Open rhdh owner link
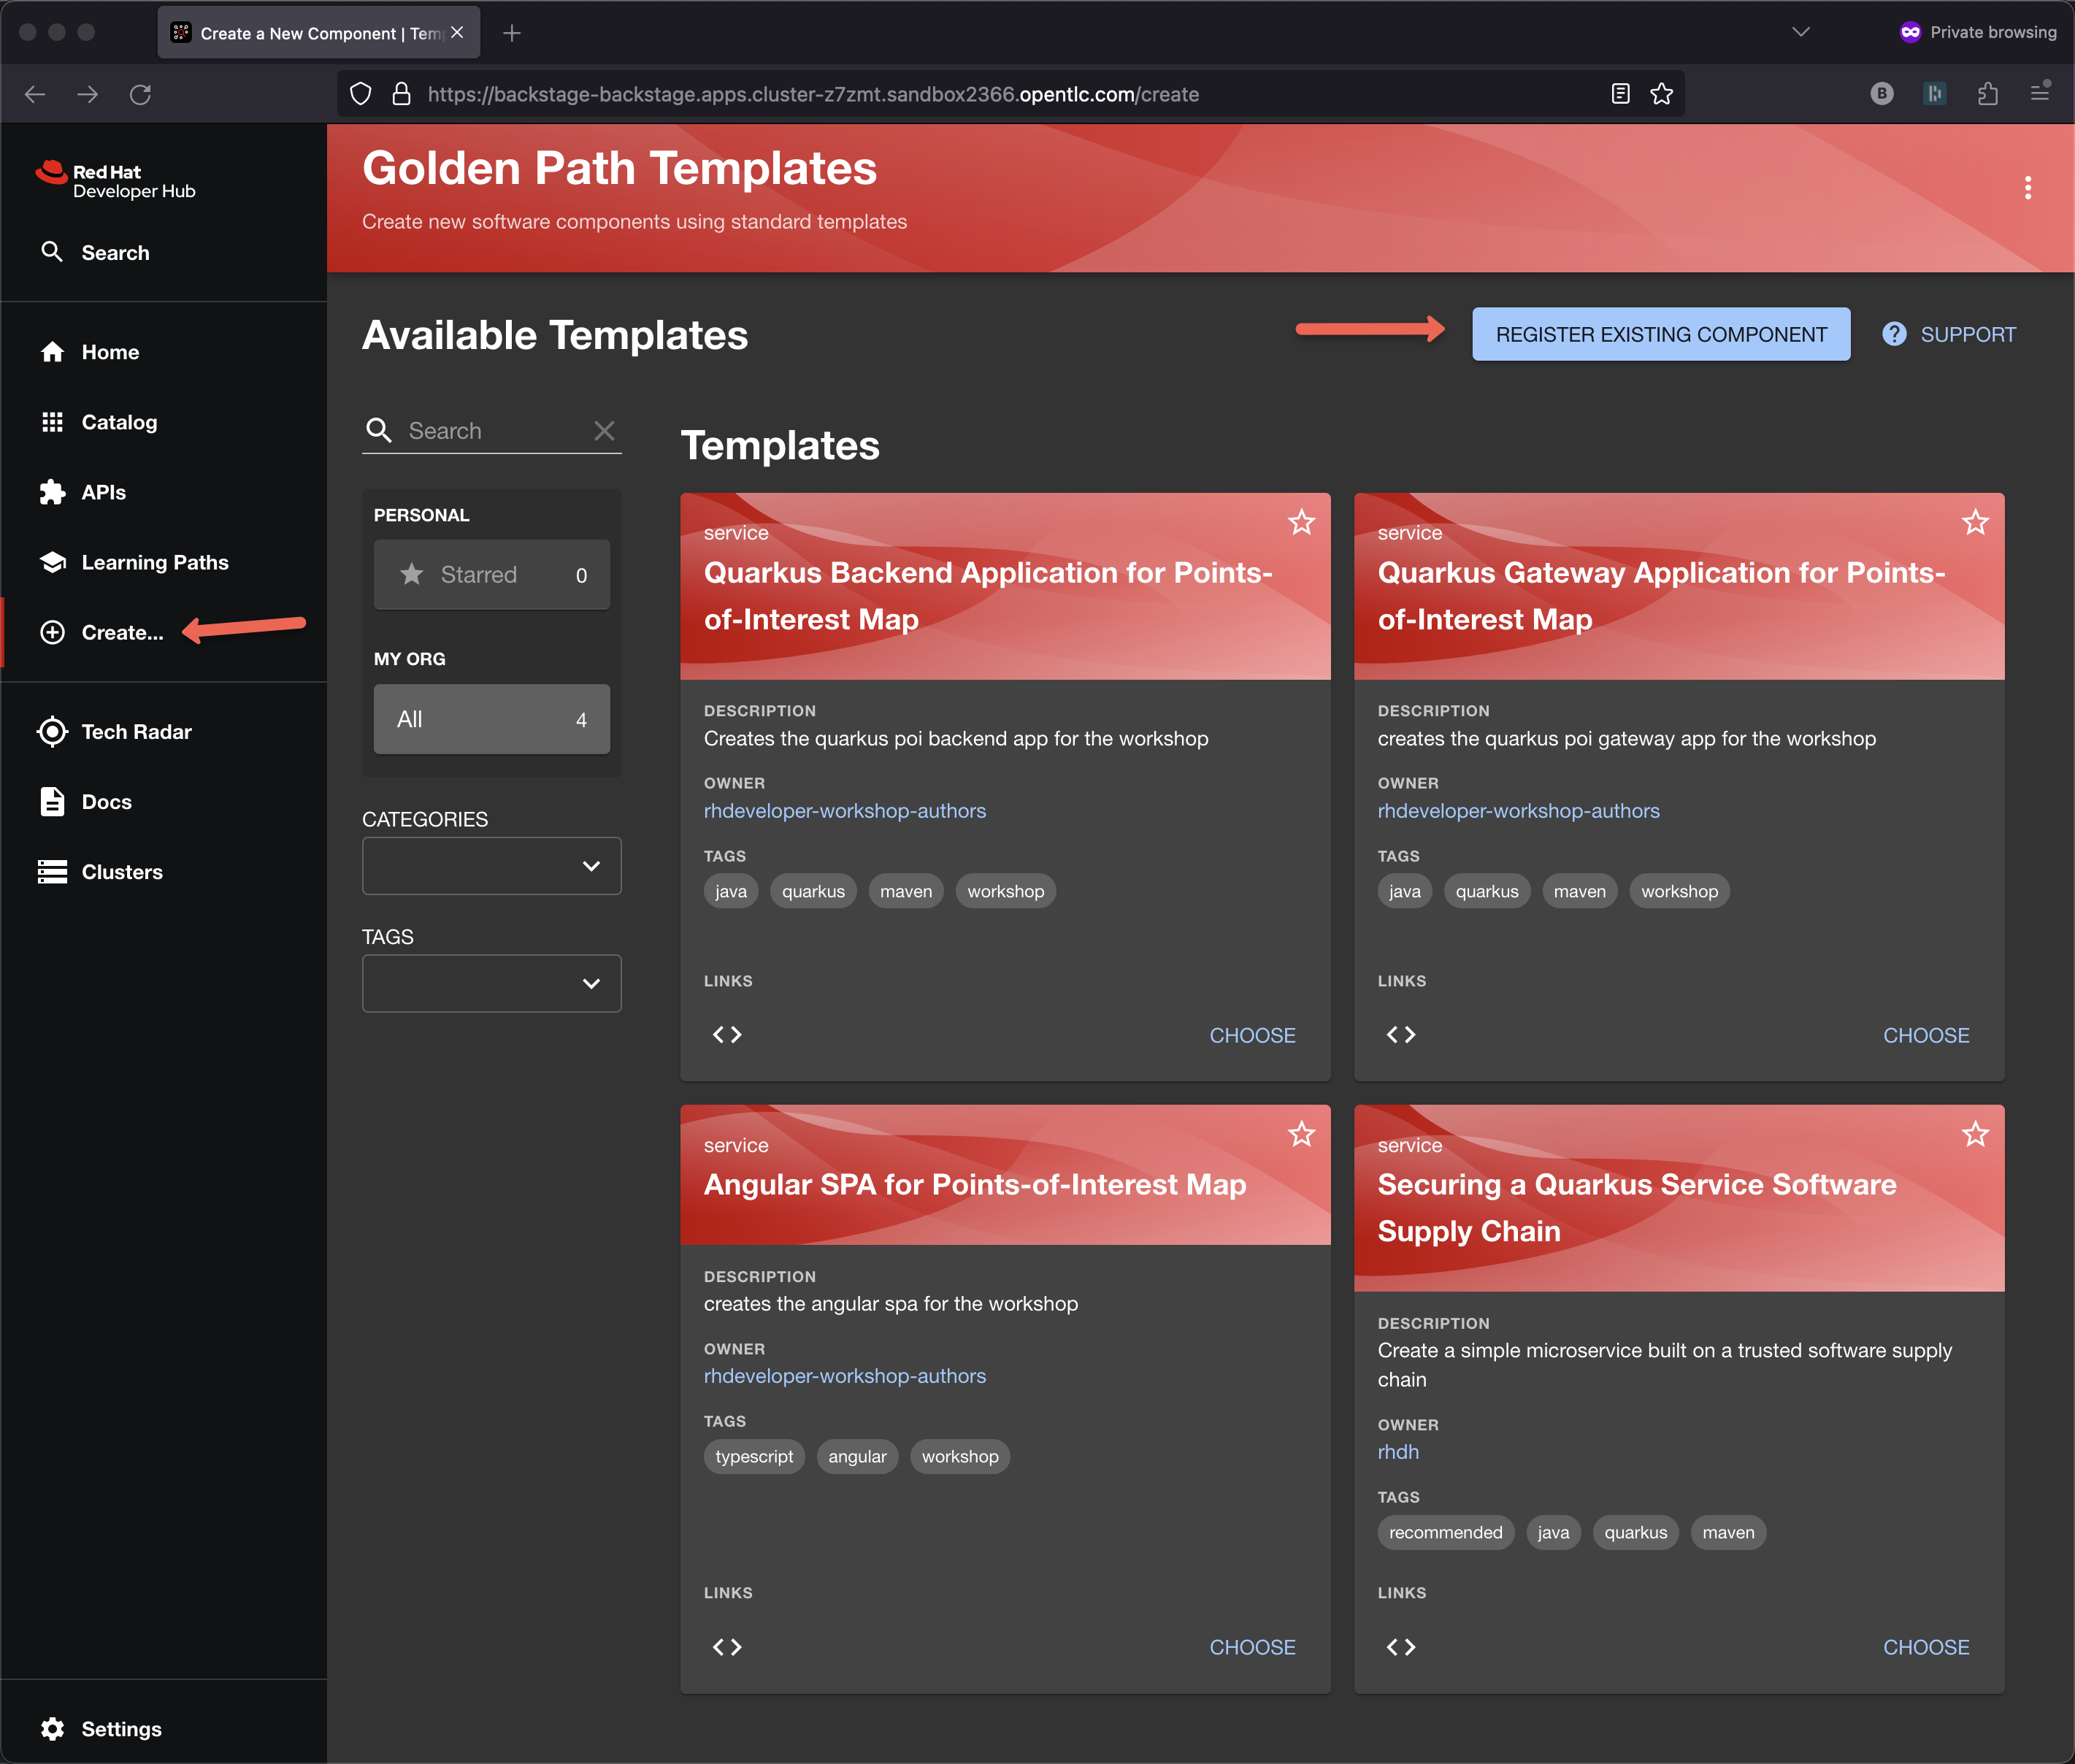This screenshot has height=1764, width=2075. (x=1397, y=1452)
